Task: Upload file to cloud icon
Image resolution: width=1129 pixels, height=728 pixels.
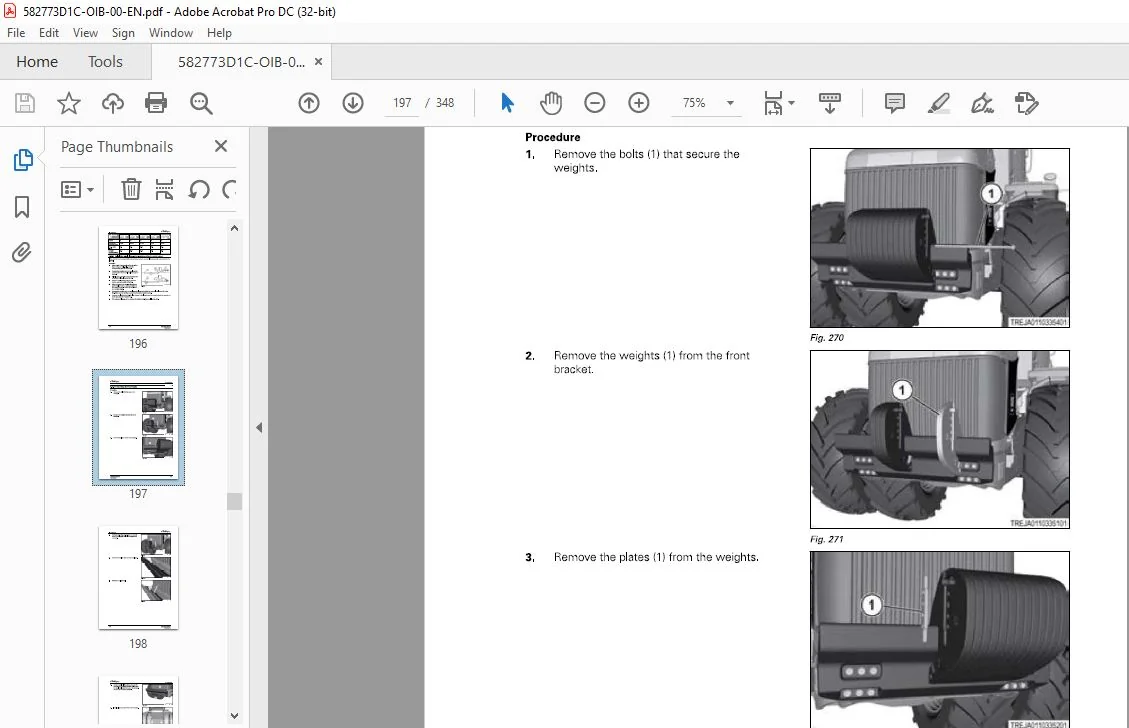Action: (112, 103)
